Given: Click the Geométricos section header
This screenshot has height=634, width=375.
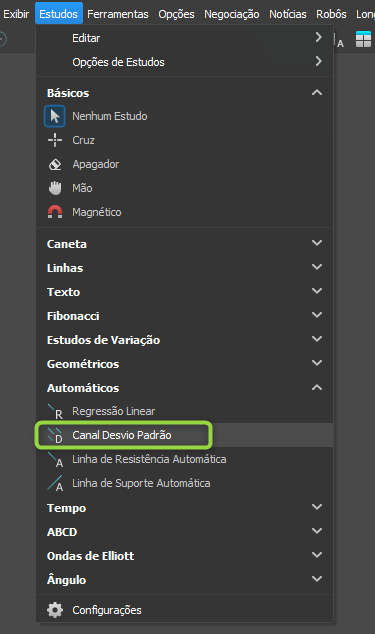Looking at the screenshot, I should [x=83, y=364].
